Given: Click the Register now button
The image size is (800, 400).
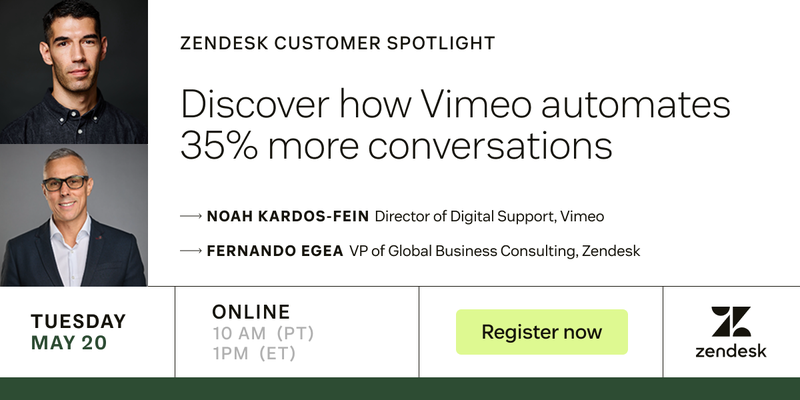Looking at the screenshot, I should pos(541,332).
